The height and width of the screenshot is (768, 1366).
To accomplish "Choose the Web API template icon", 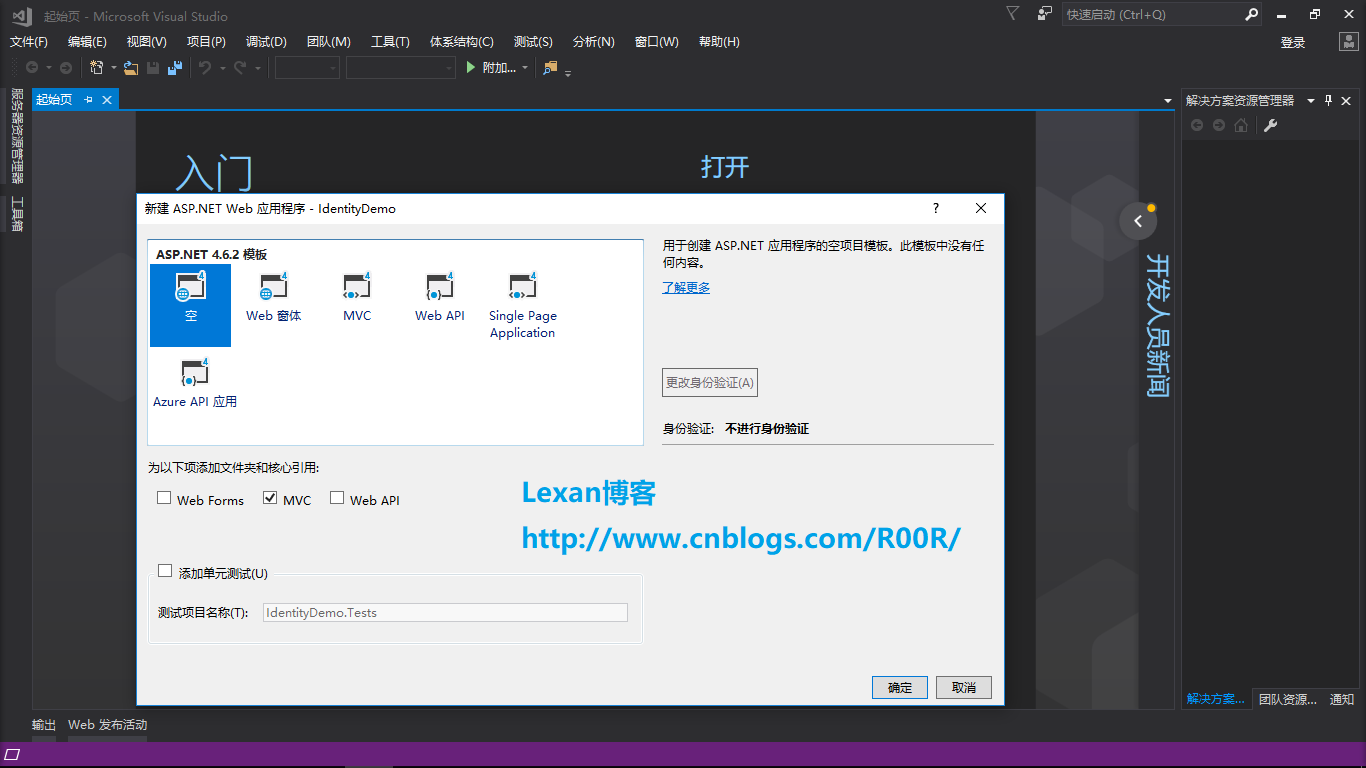I will (x=440, y=287).
